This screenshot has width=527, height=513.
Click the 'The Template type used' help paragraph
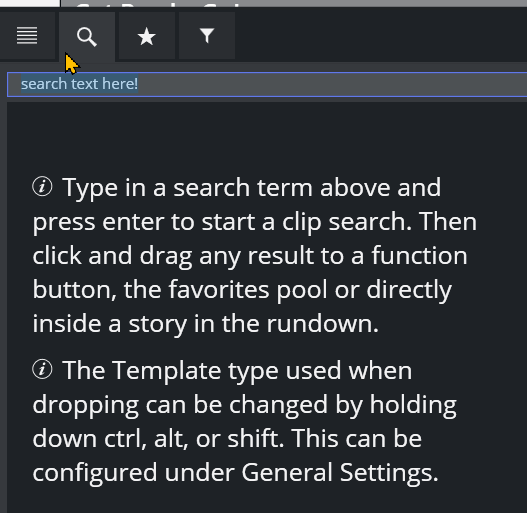click(244, 421)
